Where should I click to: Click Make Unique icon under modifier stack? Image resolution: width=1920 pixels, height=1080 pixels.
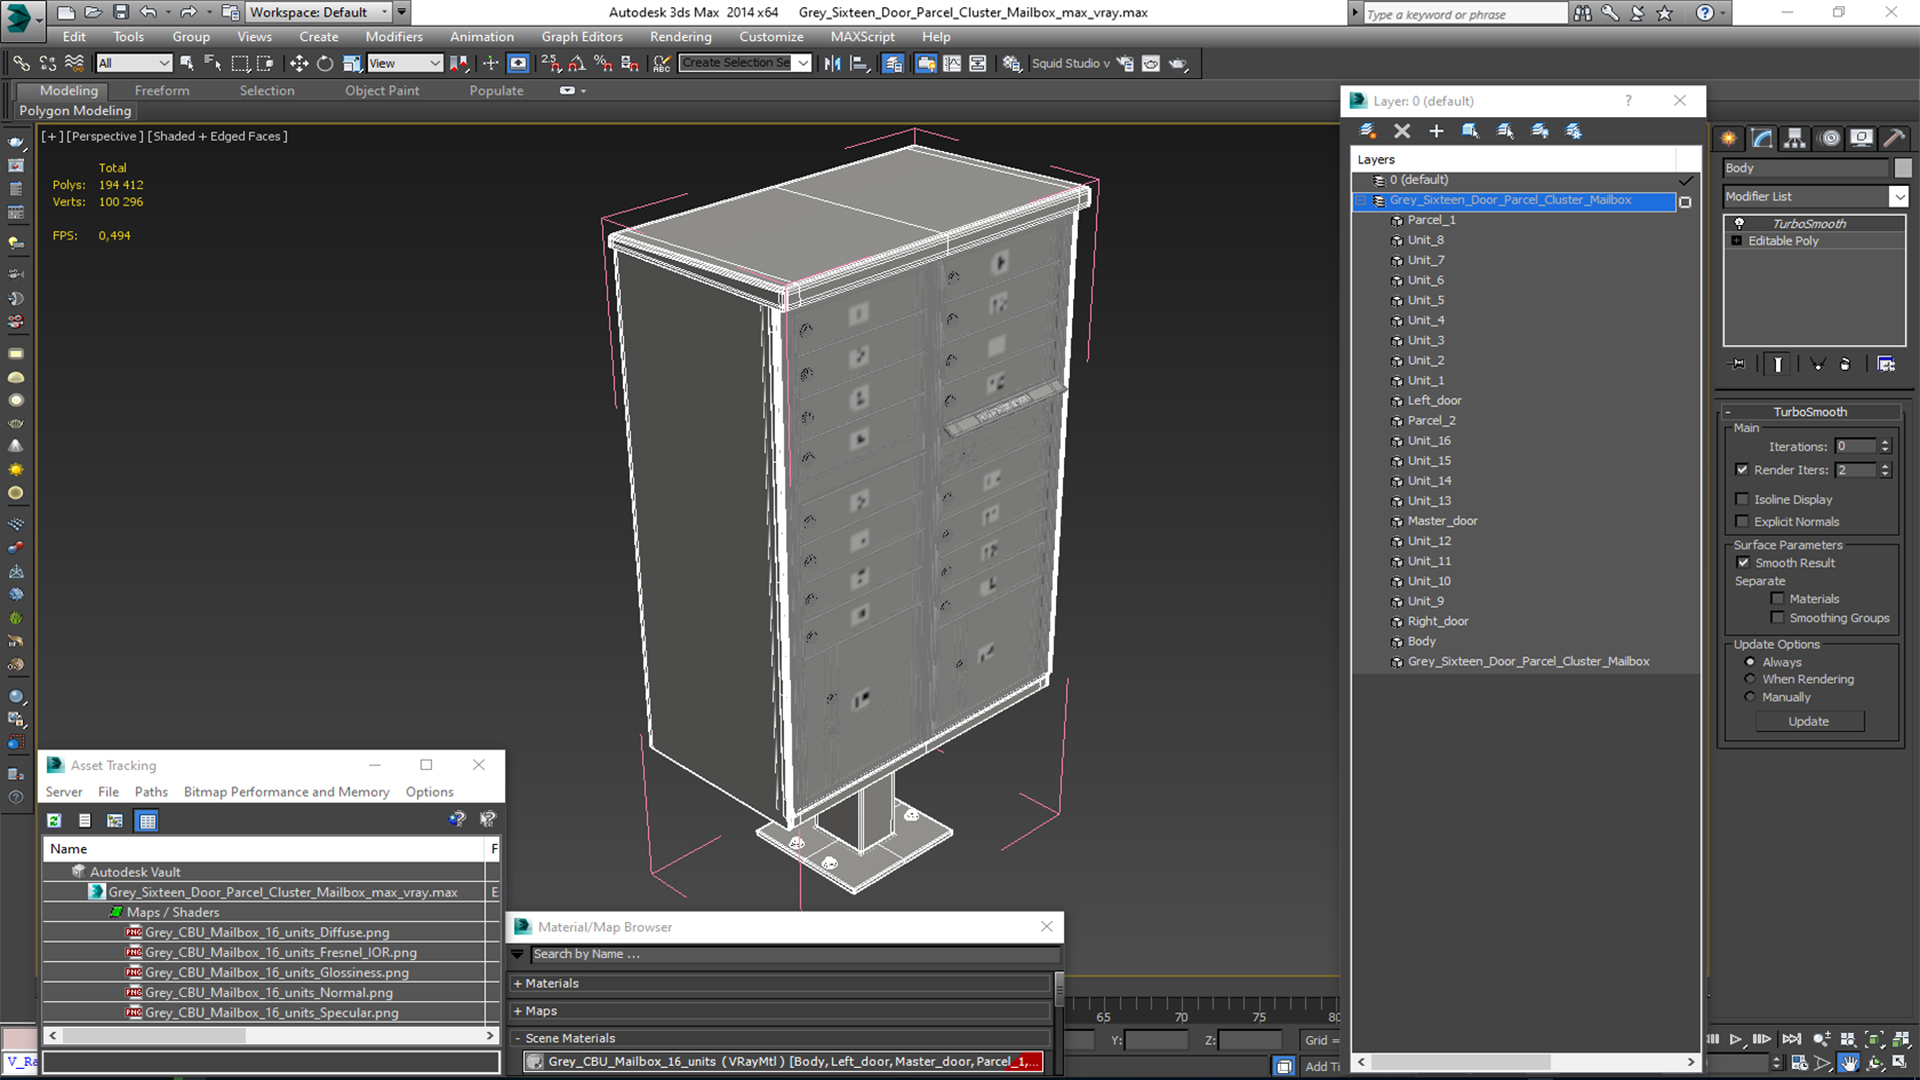click(1818, 364)
